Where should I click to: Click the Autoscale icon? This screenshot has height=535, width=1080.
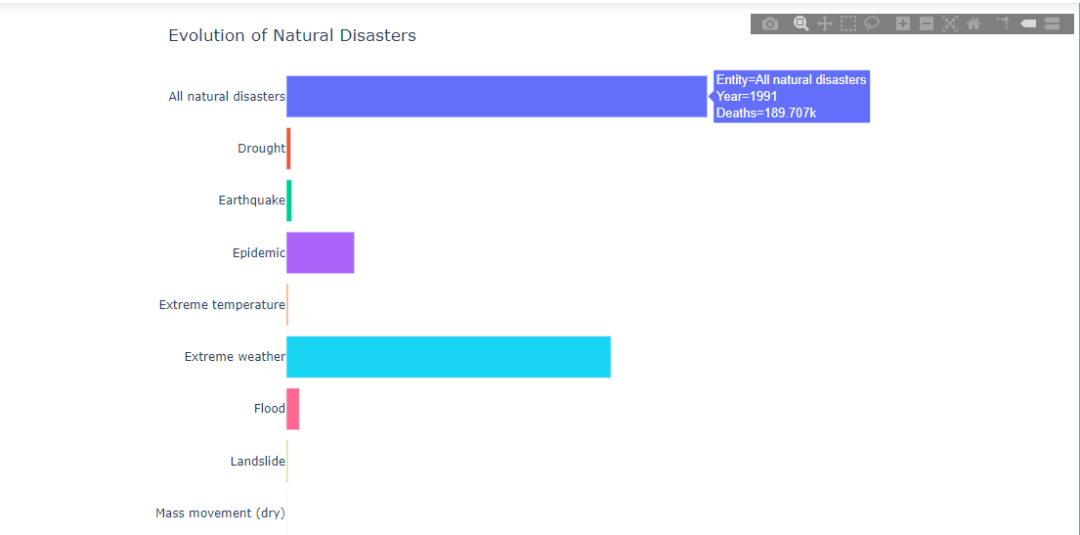click(x=950, y=24)
